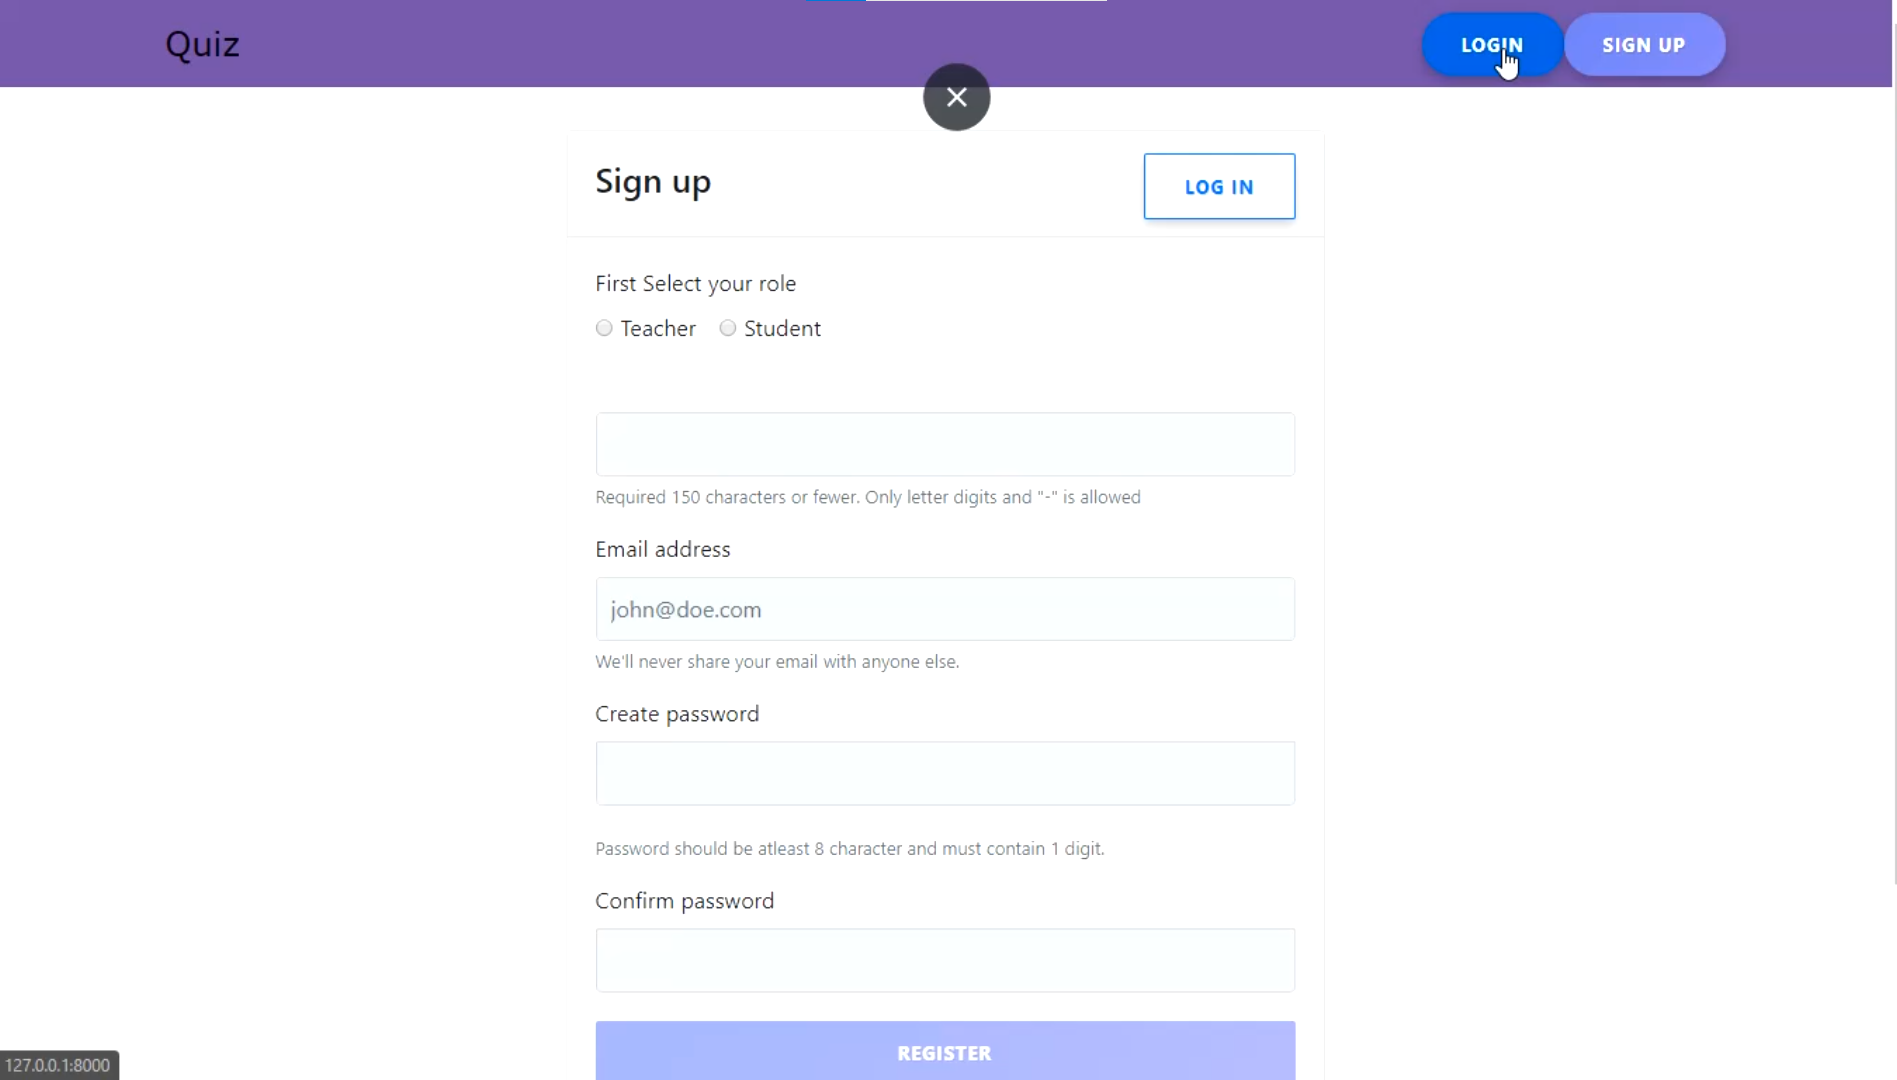Click the "First Select your role" text
The image size is (1897, 1080).
tap(695, 284)
